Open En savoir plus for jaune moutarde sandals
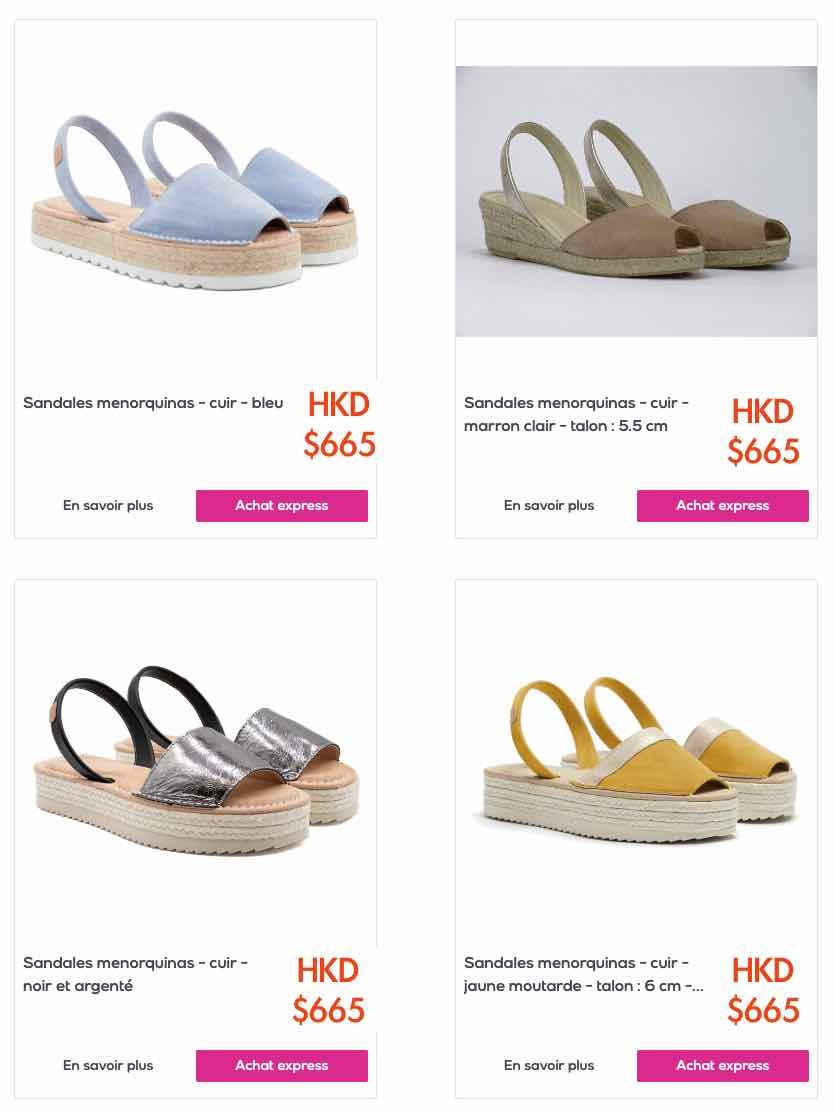835x1112 pixels. click(548, 1065)
